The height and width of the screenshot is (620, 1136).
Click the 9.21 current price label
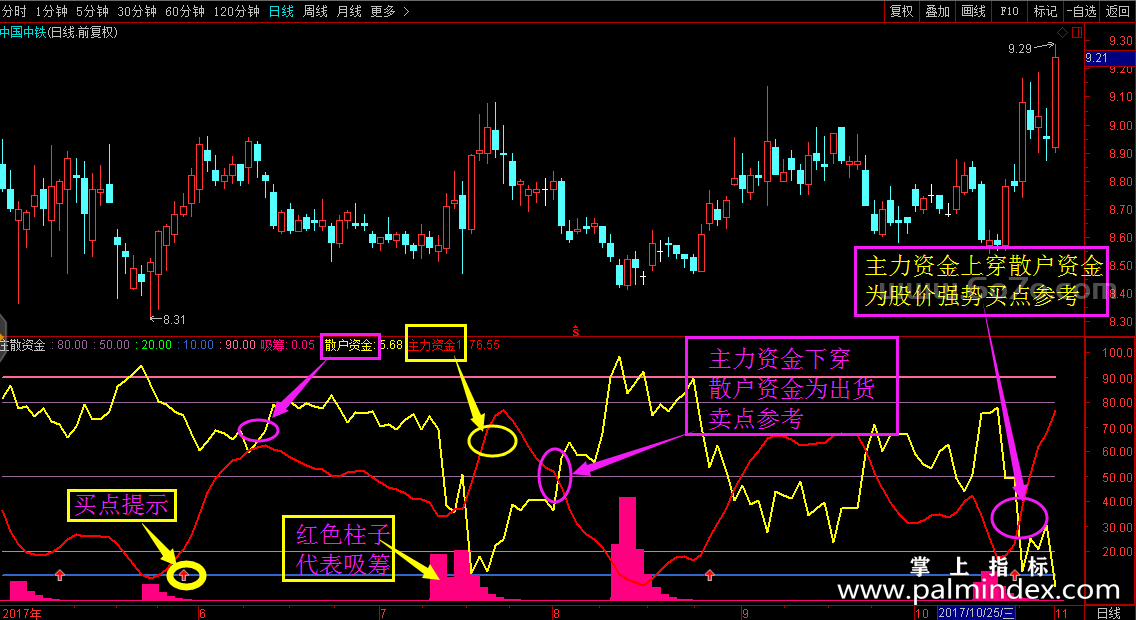1098,58
